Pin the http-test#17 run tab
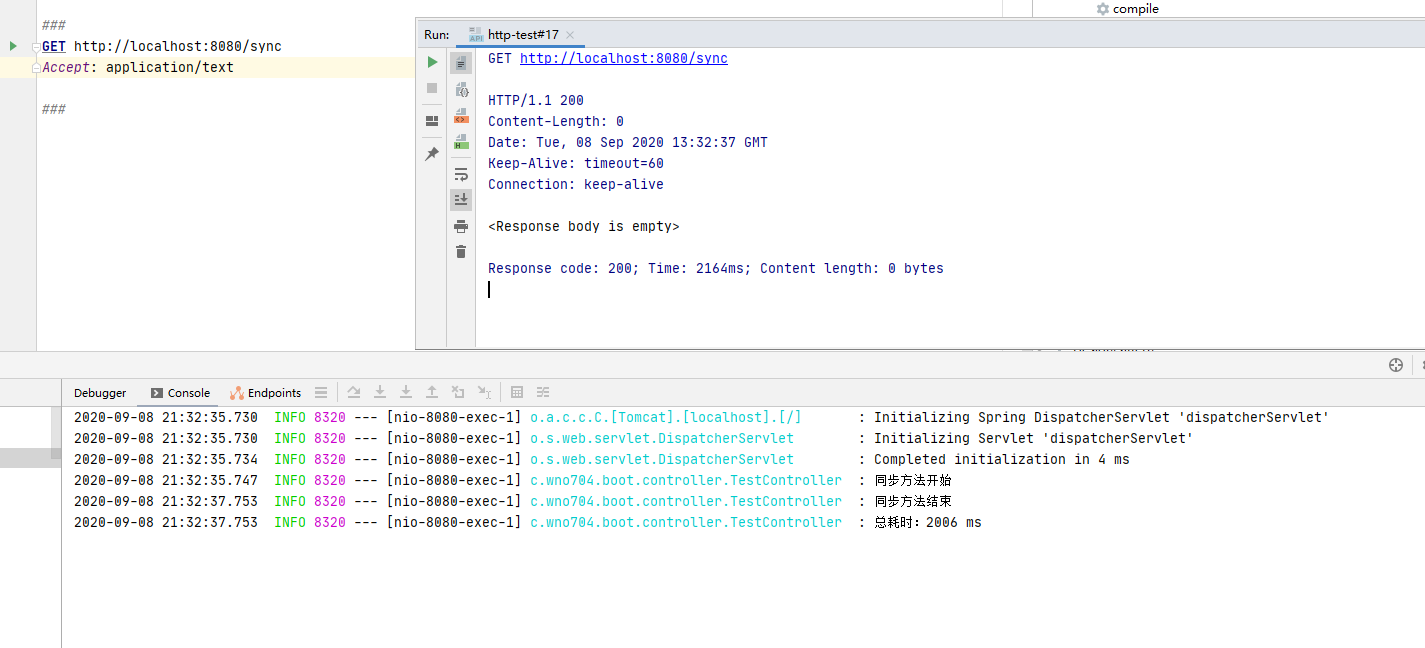 pyautogui.click(x=432, y=154)
